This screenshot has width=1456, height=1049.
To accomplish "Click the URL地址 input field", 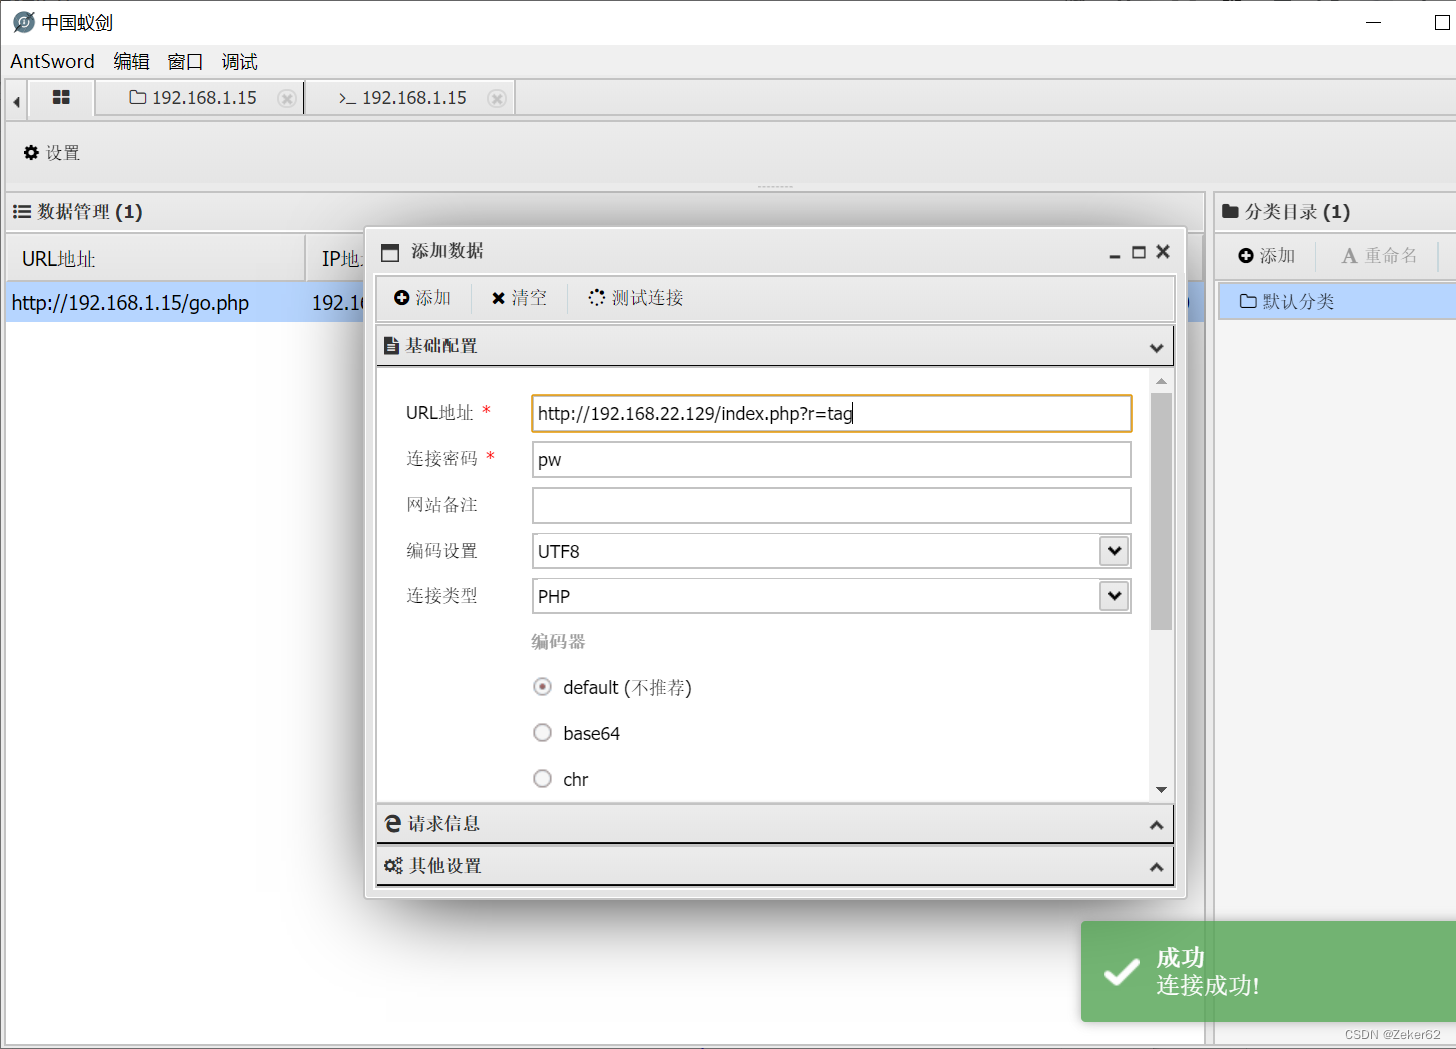I will (831, 414).
